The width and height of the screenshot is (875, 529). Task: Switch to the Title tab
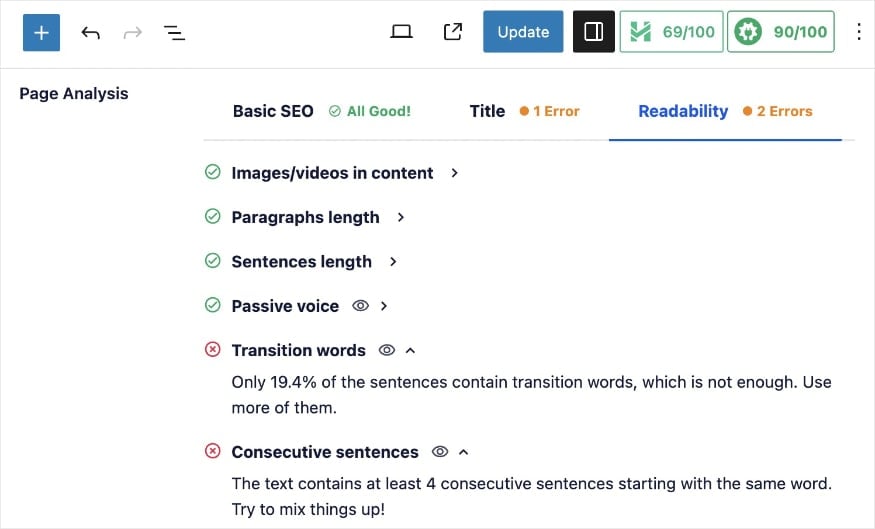(525, 111)
